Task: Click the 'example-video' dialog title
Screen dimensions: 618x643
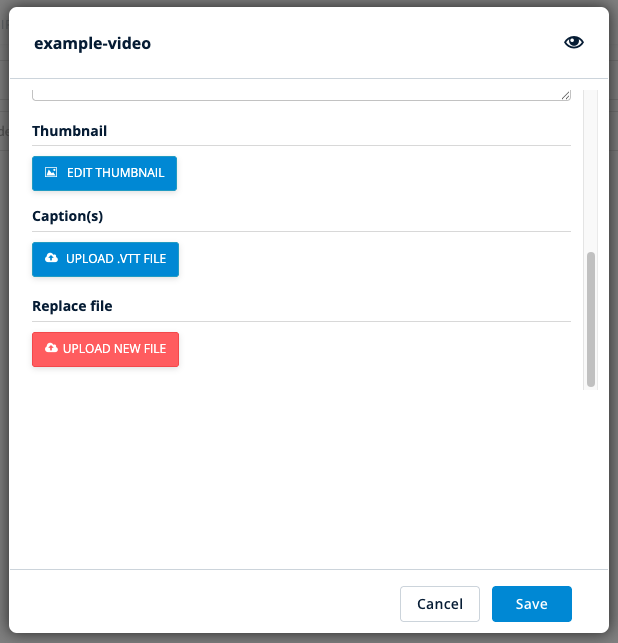Action: click(x=92, y=43)
